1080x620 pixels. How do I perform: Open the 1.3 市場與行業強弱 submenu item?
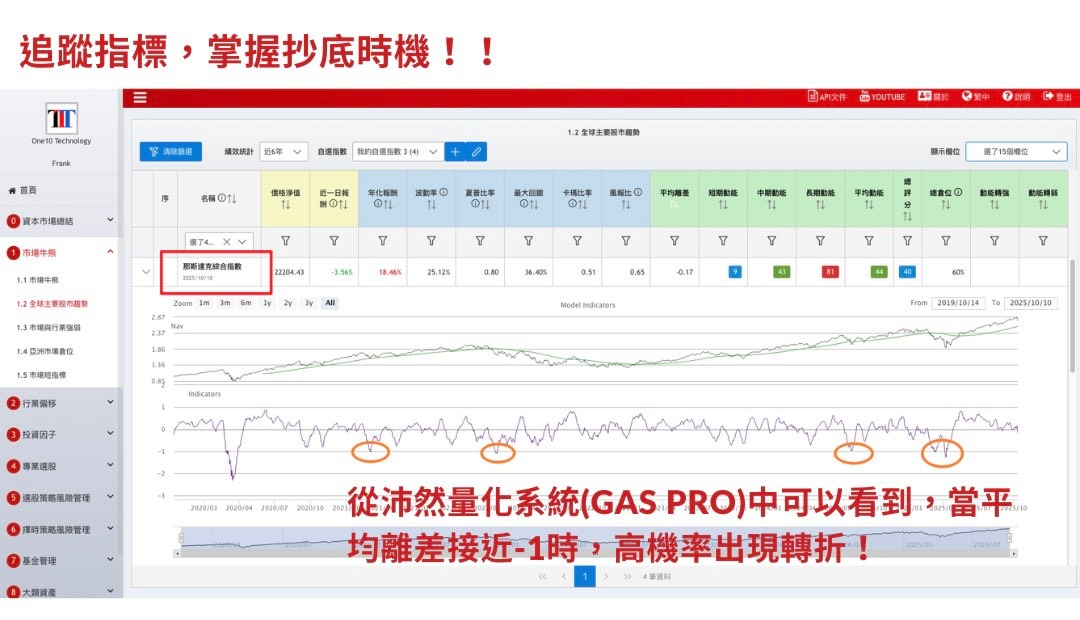[x=48, y=328]
